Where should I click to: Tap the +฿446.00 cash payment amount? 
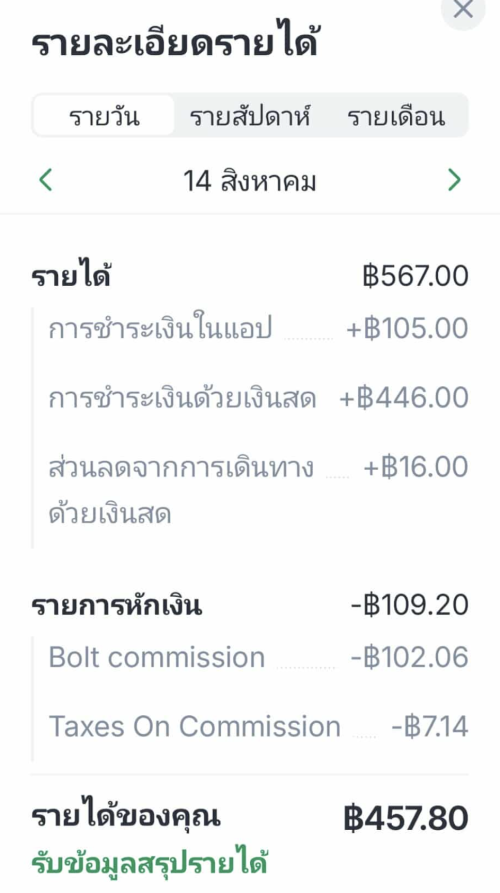pos(404,398)
